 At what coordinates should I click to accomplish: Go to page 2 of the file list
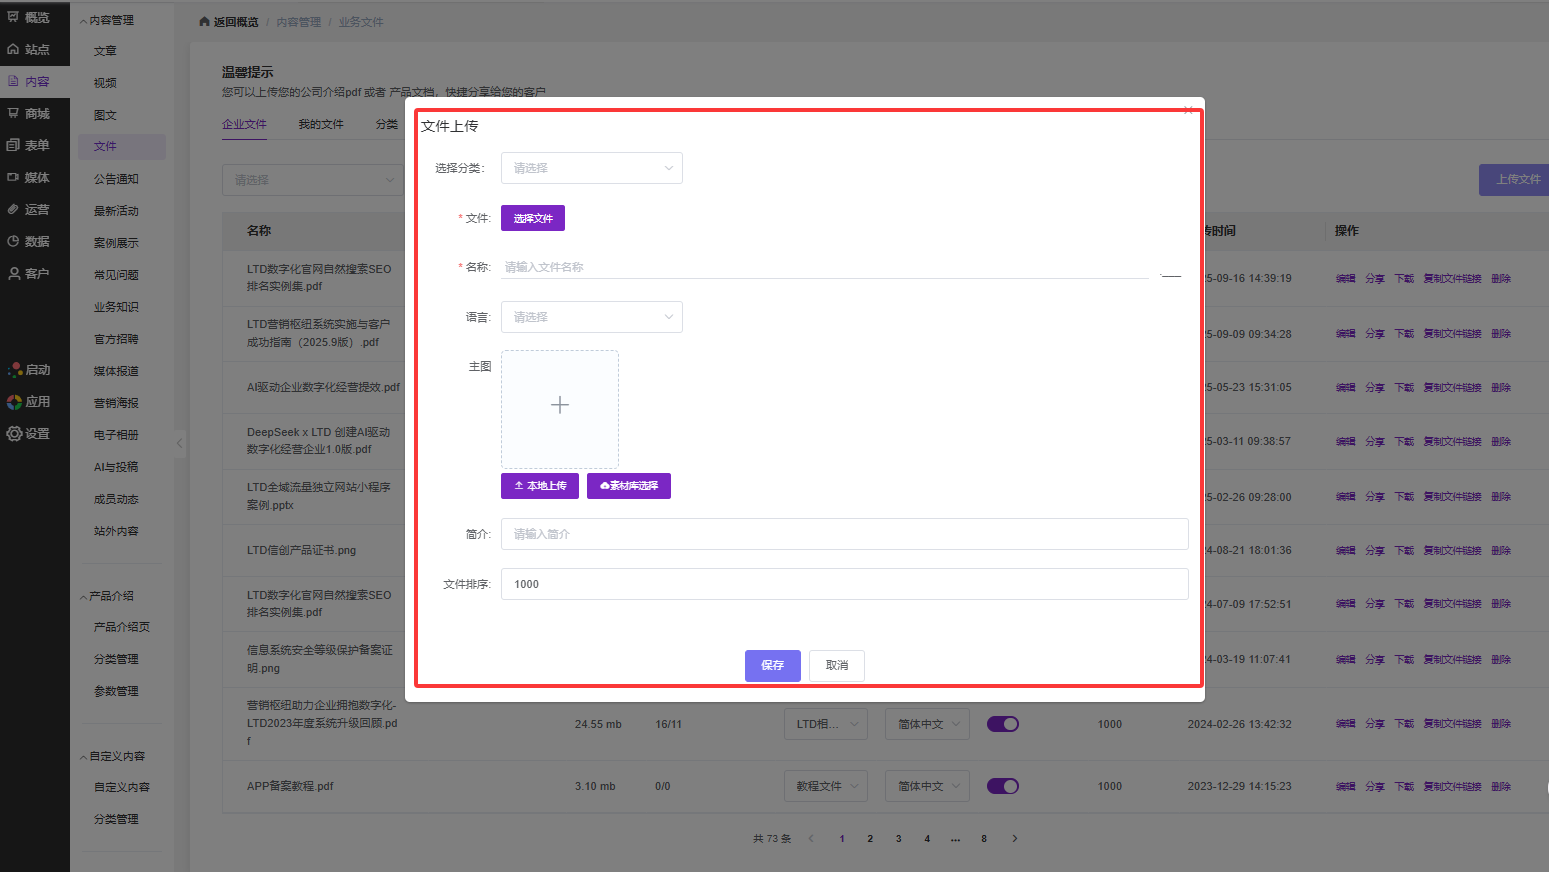[870, 839]
